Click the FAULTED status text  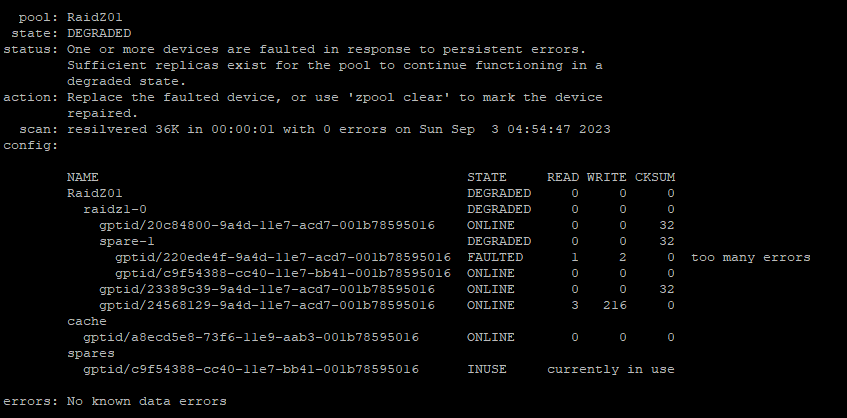pos(495,257)
